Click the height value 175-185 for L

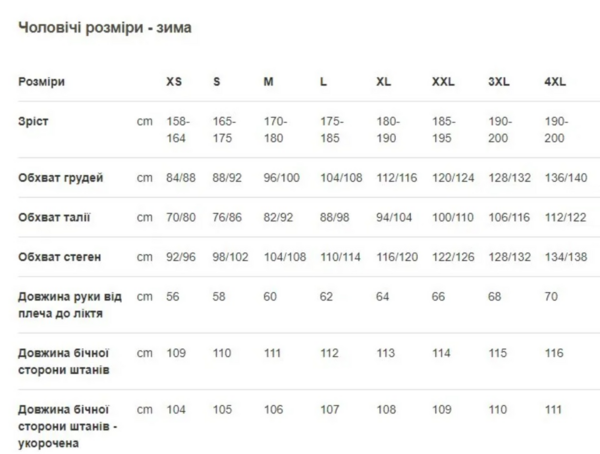[332, 128]
